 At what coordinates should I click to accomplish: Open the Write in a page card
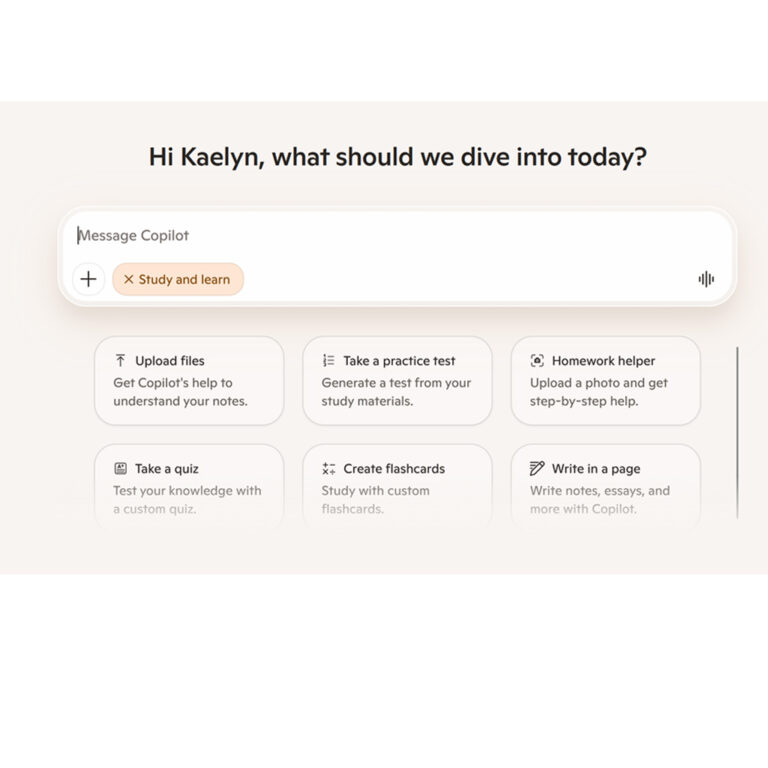point(605,488)
